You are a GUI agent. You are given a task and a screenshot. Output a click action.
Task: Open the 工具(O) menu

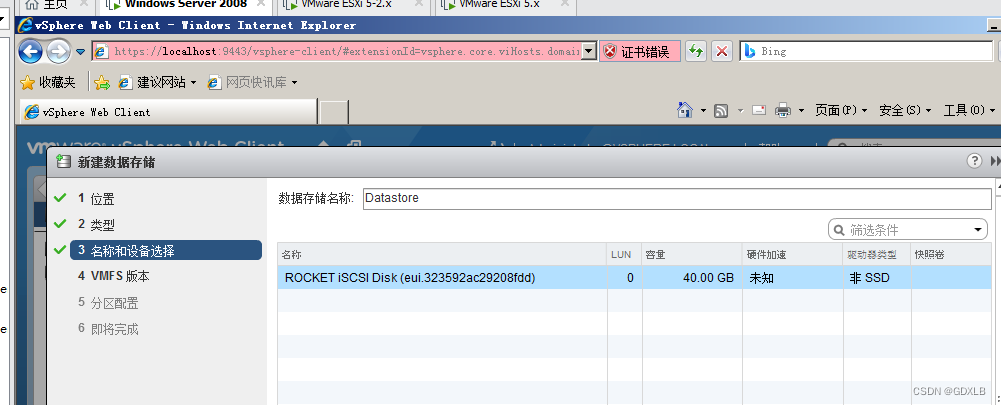pos(969,111)
